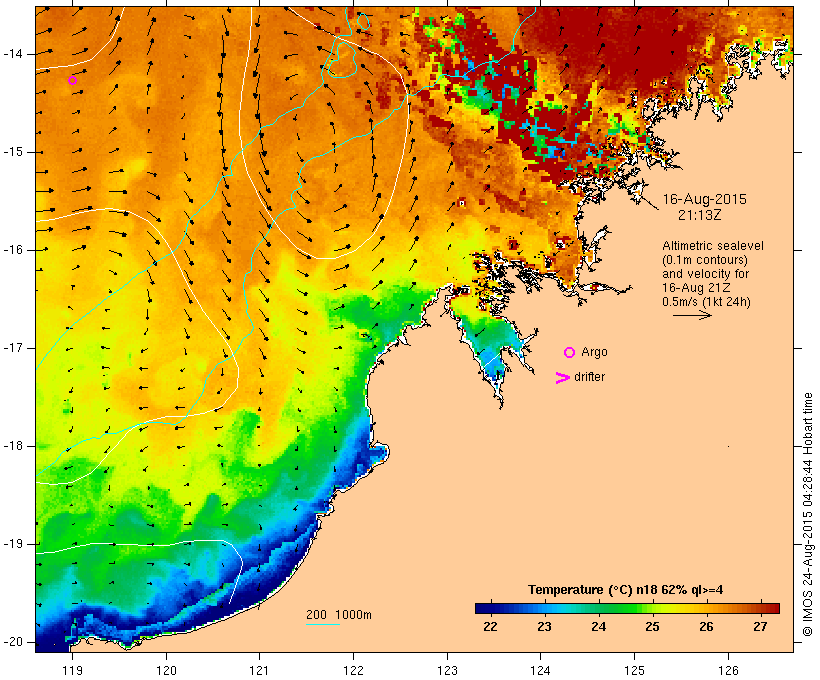Click the '16-Aug-2015' date label

704,199
